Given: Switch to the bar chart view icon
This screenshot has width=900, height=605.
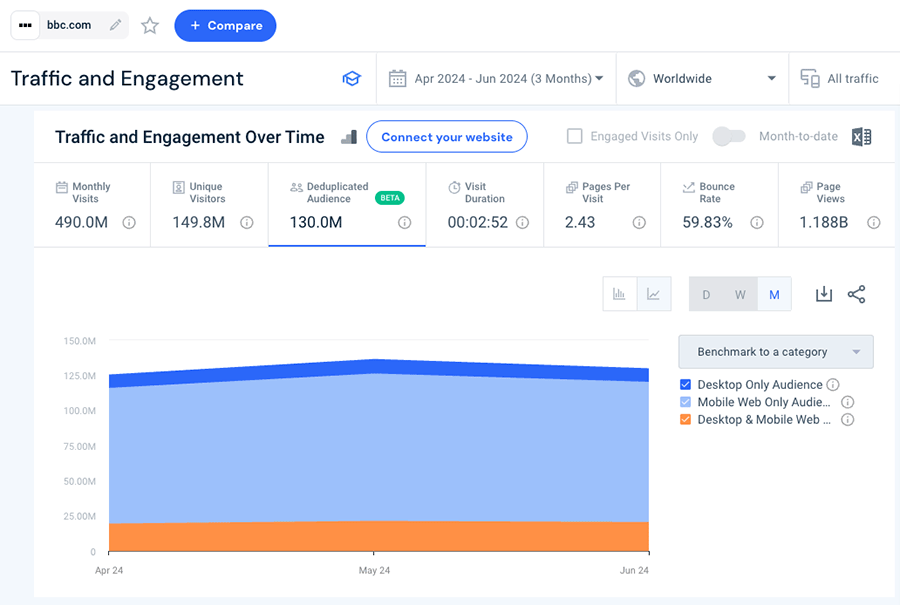Looking at the screenshot, I should [619, 294].
